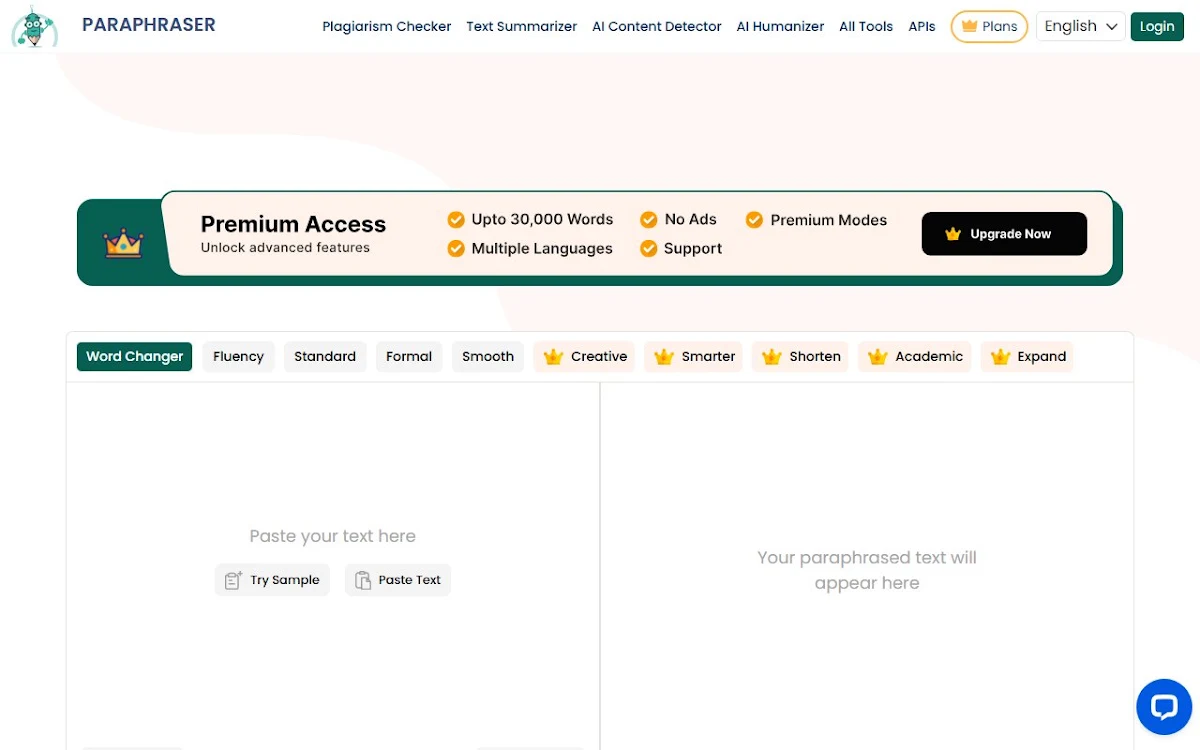Image resolution: width=1200 pixels, height=750 pixels.
Task: Open the APIs page
Action: point(922,27)
